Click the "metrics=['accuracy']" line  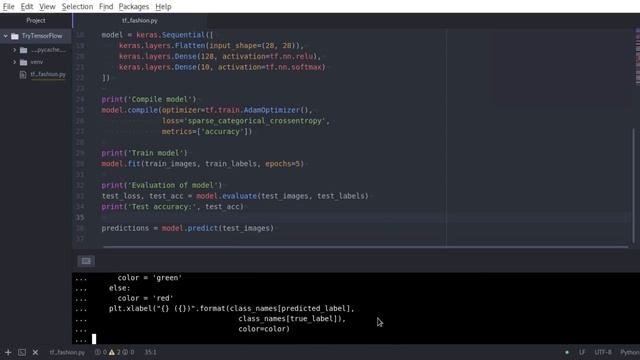coord(207,131)
